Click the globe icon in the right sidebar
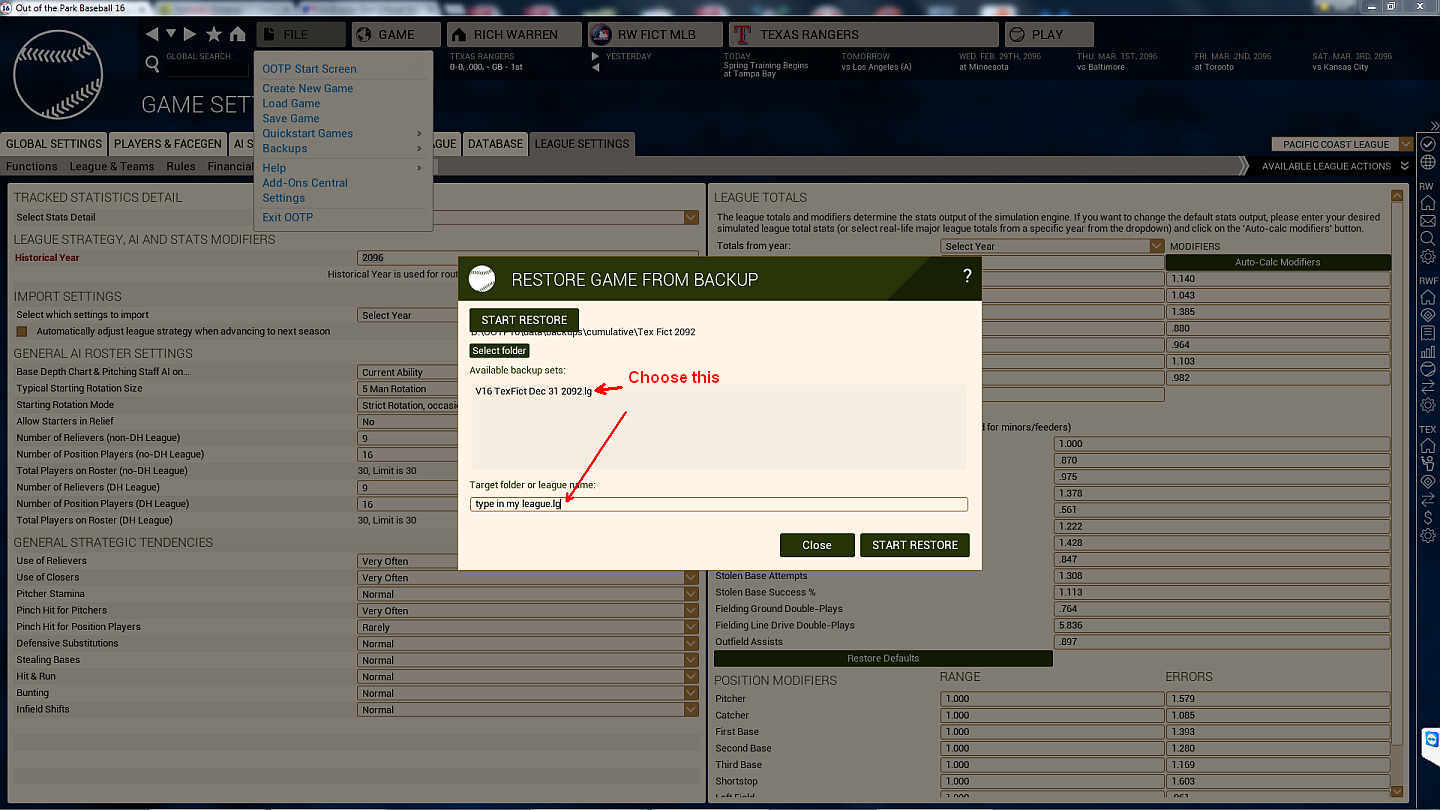This screenshot has width=1440, height=810. pos(1428,163)
